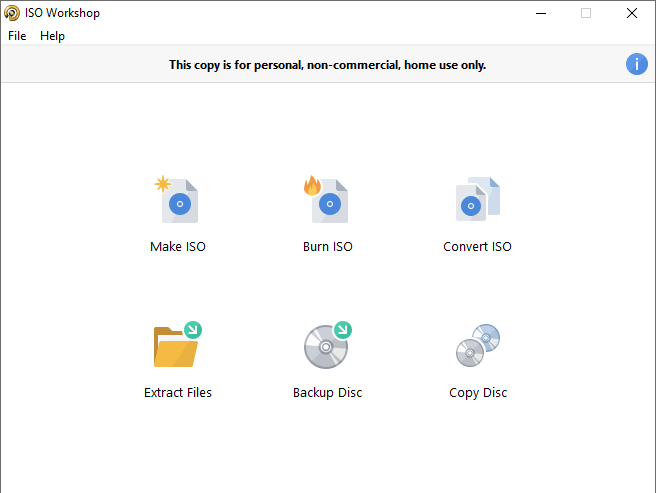Screen dimensions: 656x493
Task: Click the personal non-commercial use notice text
Action: 327,65
